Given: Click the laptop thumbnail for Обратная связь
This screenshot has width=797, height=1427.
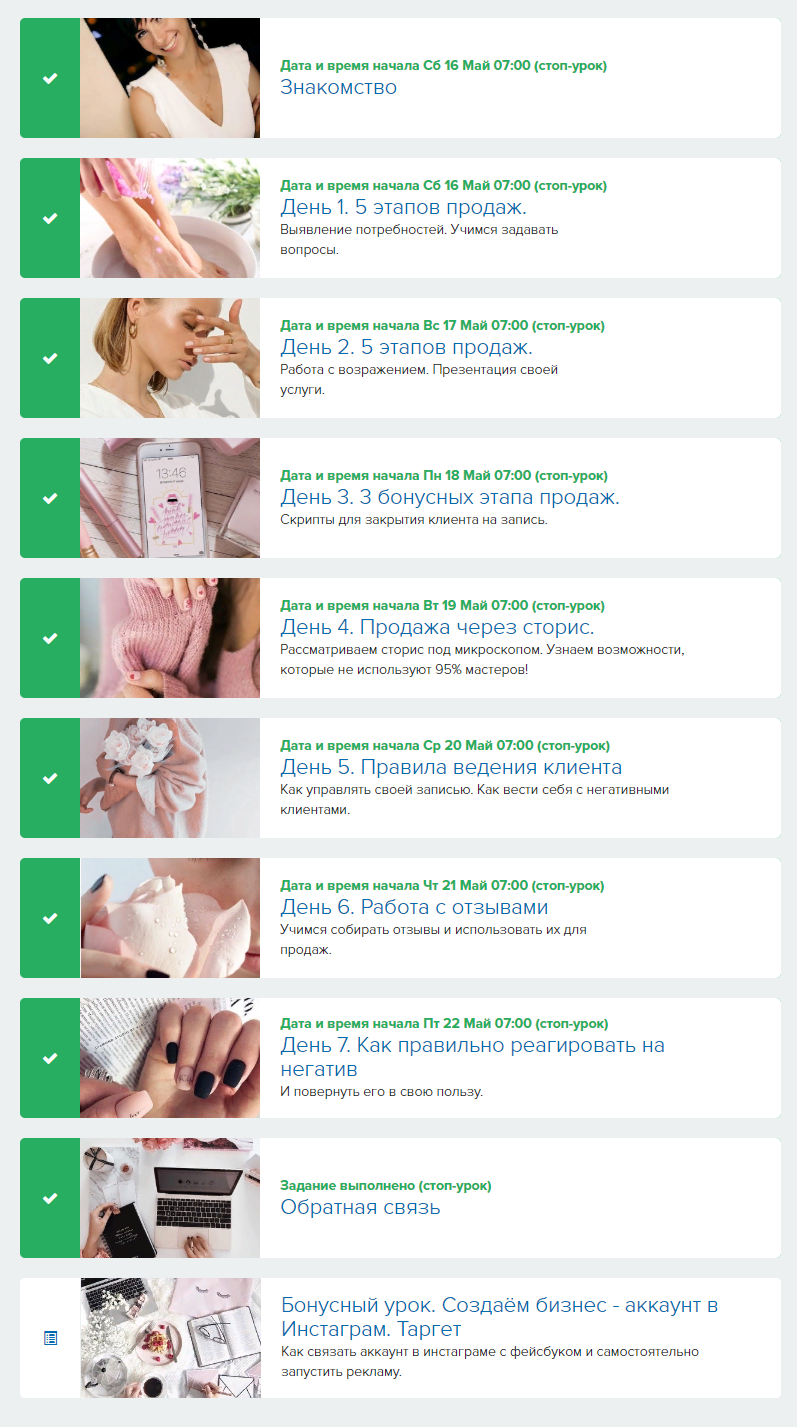Looking at the screenshot, I should click(x=170, y=1198).
